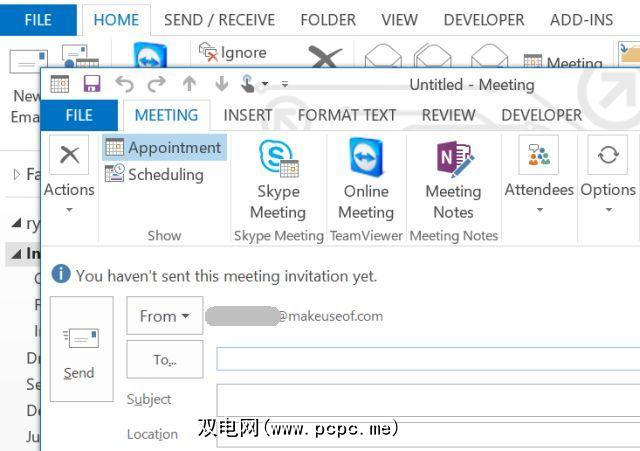The width and height of the screenshot is (640, 451).
Task: Go to previous item with up arrow
Action: point(189,84)
